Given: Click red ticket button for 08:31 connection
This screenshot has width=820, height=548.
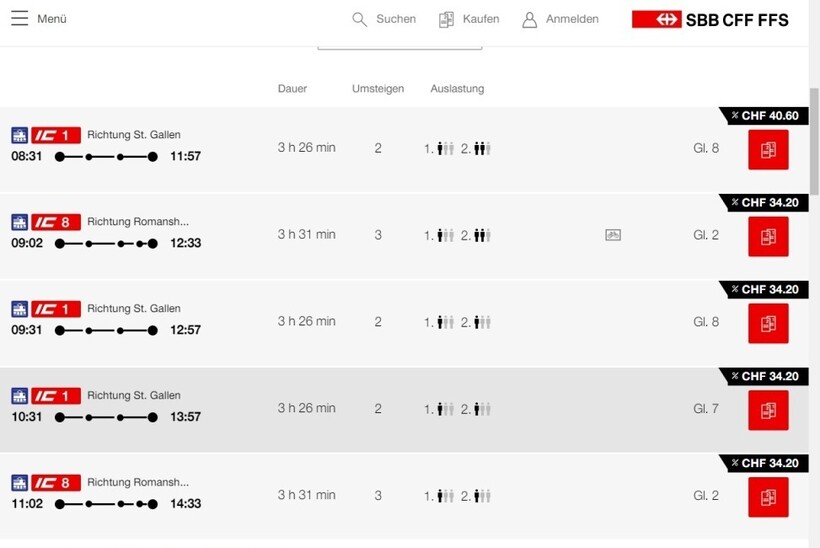Looking at the screenshot, I should point(768,150).
